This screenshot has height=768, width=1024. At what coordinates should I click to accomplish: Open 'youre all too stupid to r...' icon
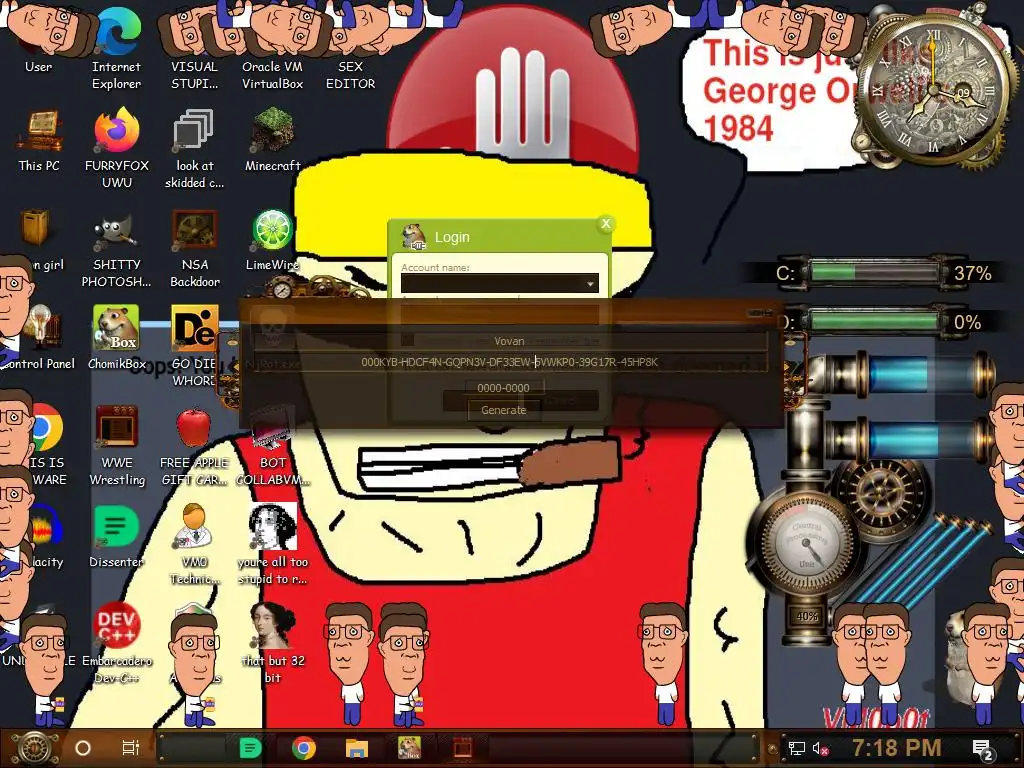[272, 543]
